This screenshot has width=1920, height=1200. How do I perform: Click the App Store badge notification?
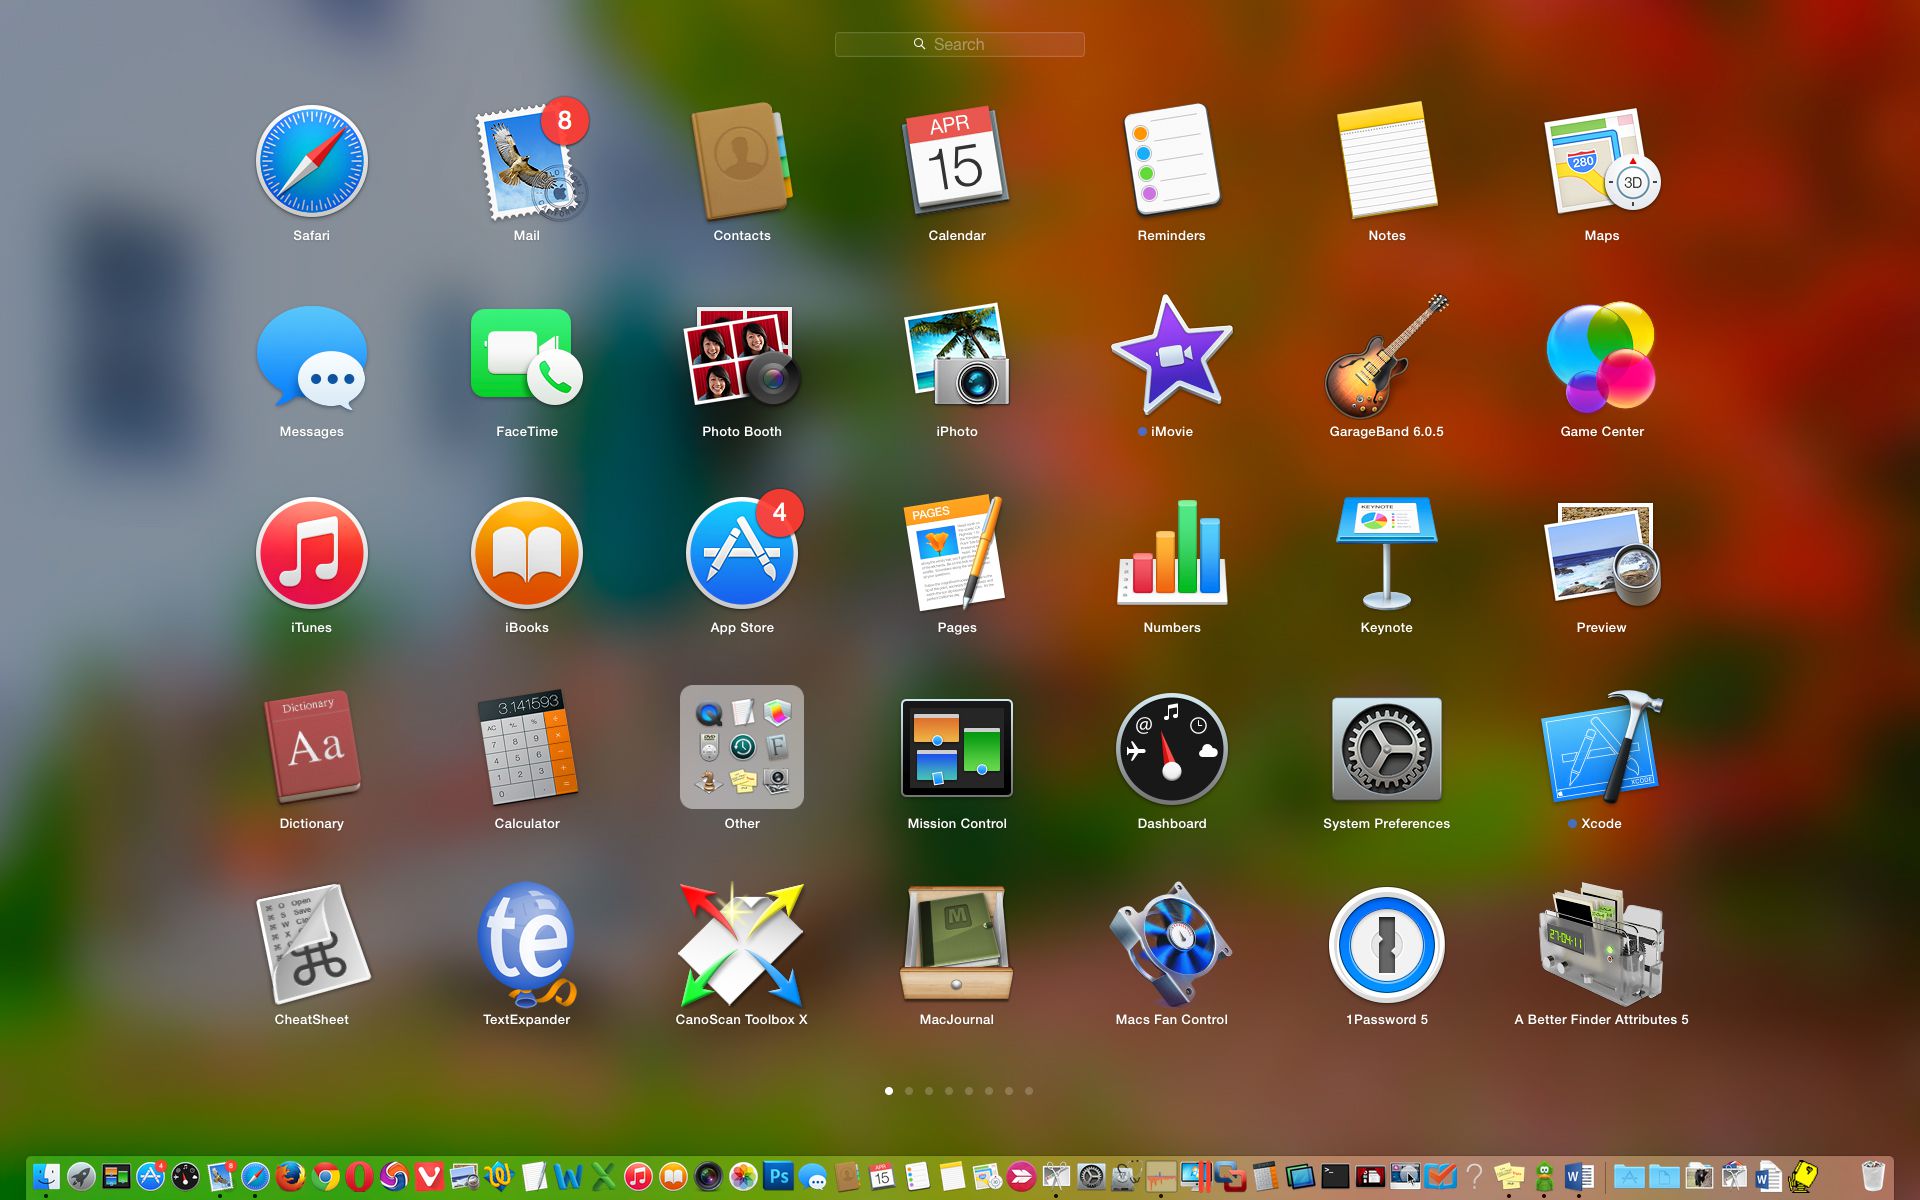click(777, 510)
